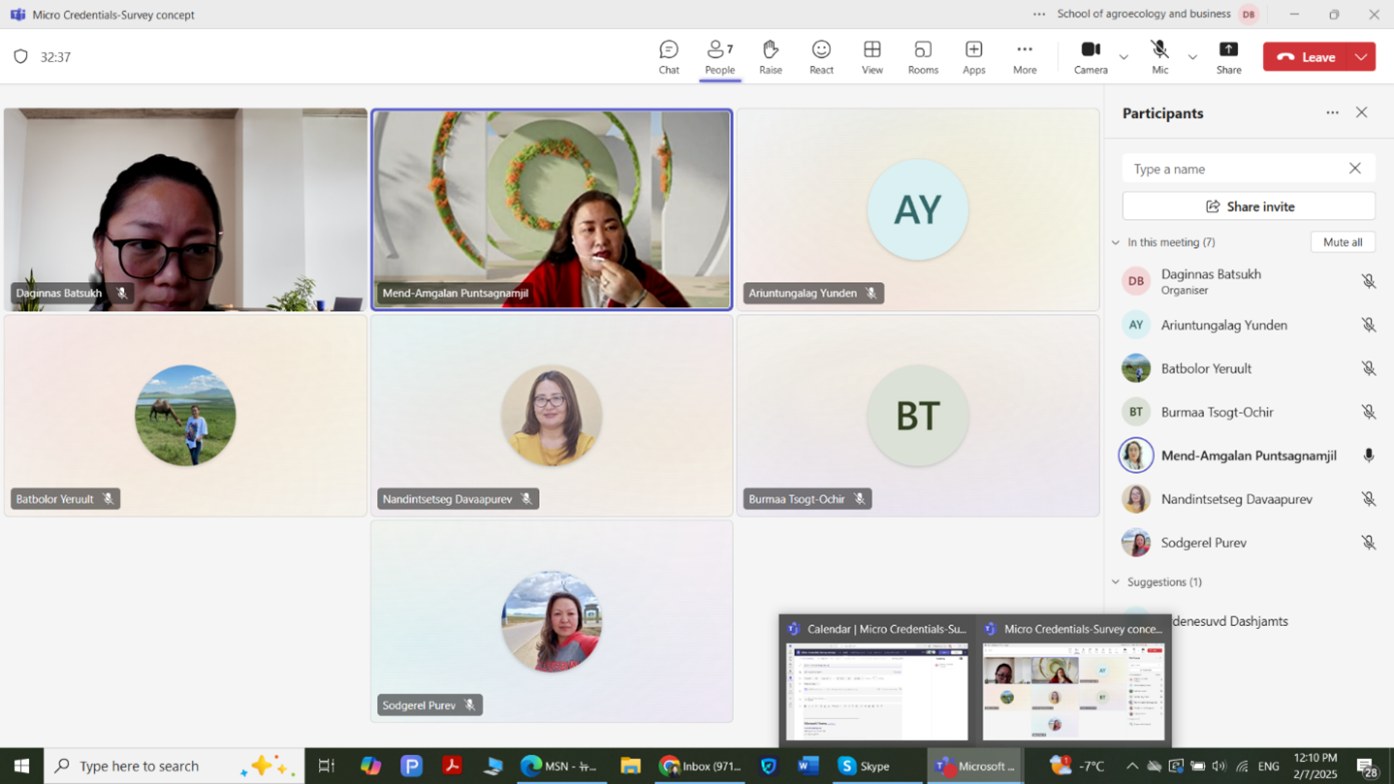Screen dimensions: 1394x784
Task: Collapse the 'In this meeting (7)' section
Action: click(1116, 242)
